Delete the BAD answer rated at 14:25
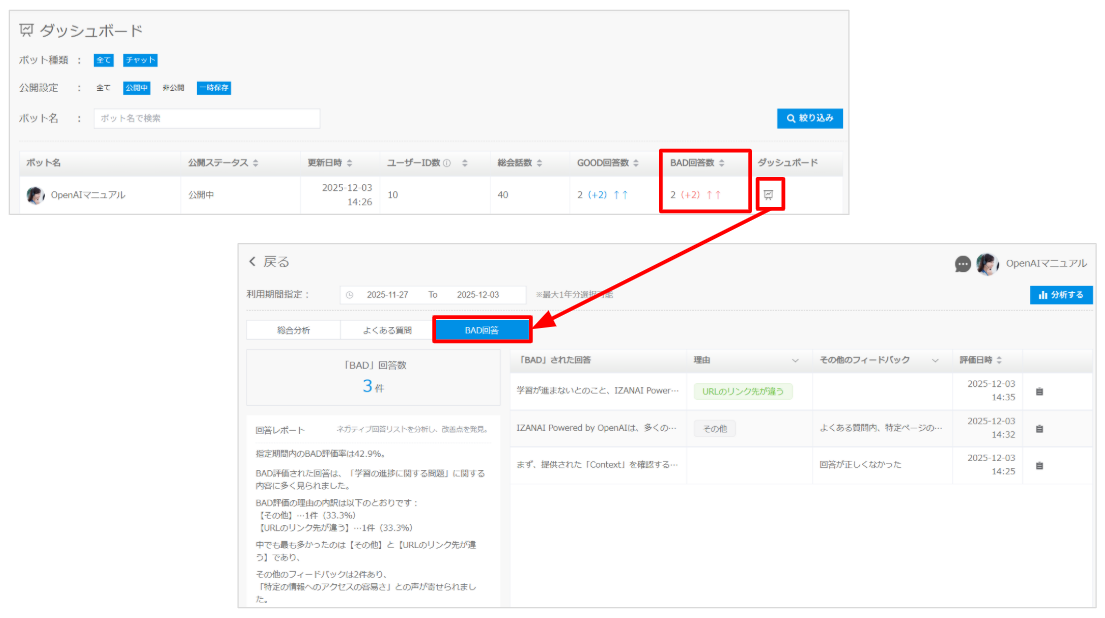 (x=1039, y=465)
